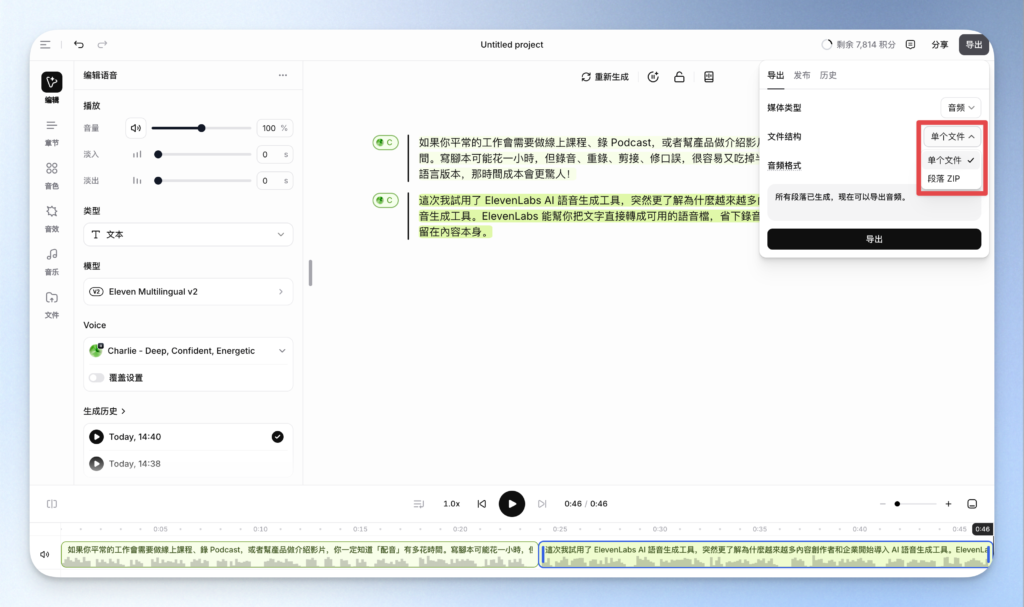Screen dimensions: 1024x607
Task: Mute volume with the speaker icon in the playback section
Action: point(136,128)
